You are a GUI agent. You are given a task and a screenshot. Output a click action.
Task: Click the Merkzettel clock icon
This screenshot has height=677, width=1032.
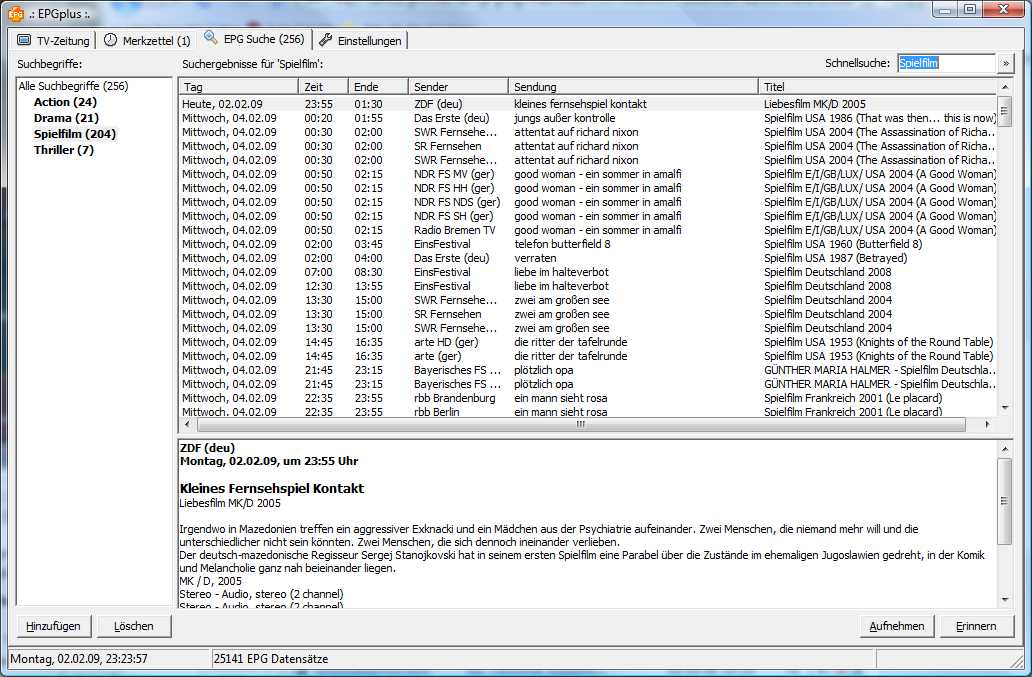tap(110, 41)
